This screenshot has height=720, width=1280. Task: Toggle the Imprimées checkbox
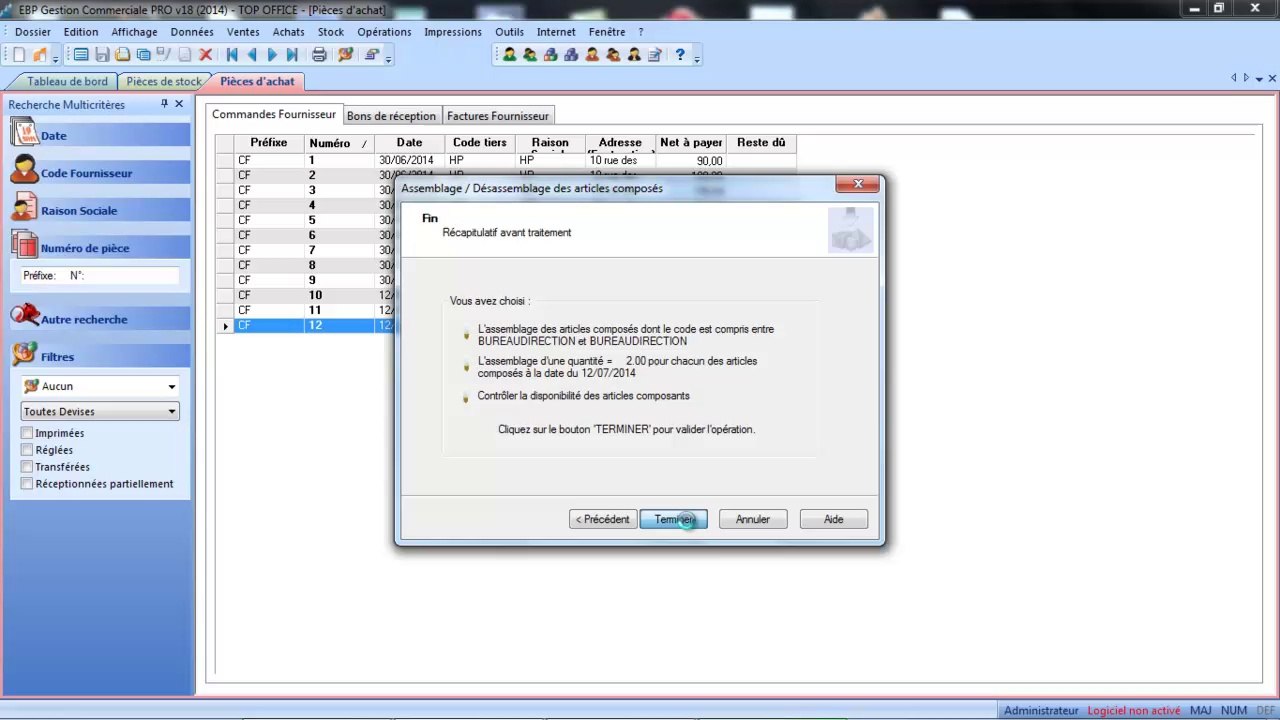tap(27, 433)
